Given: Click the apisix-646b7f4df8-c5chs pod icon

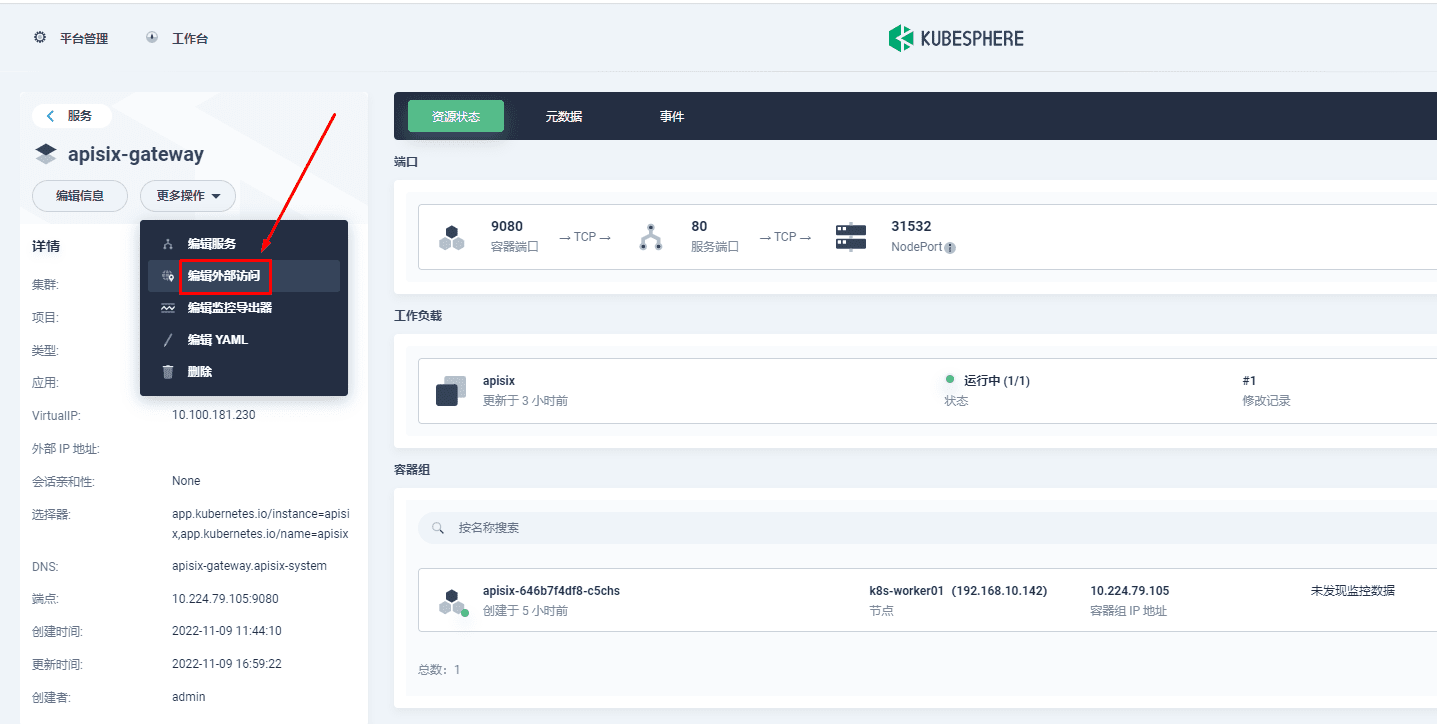Looking at the screenshot, I should coord(453,602).
